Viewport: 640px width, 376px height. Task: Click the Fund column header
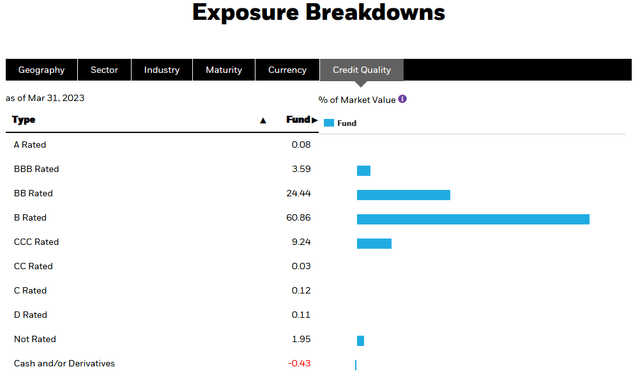[x=298, y=120]
